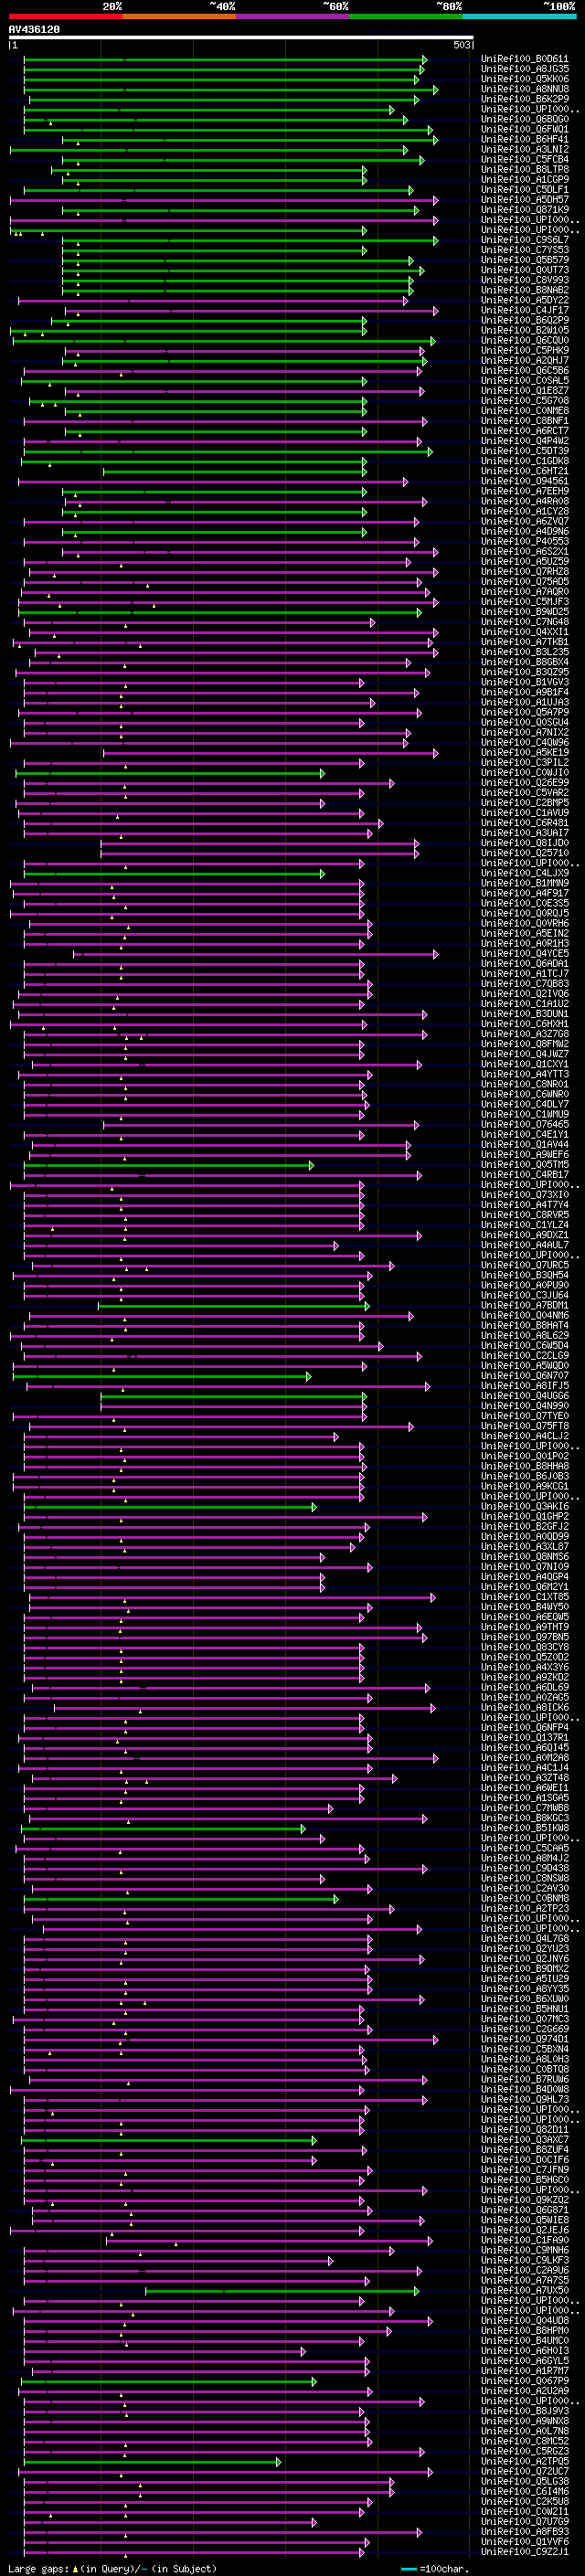Image resolution: width=585 pixels, height=2576 pixels.
Task: Select hit name UniRef100_C5DT39
Action: 525,451
